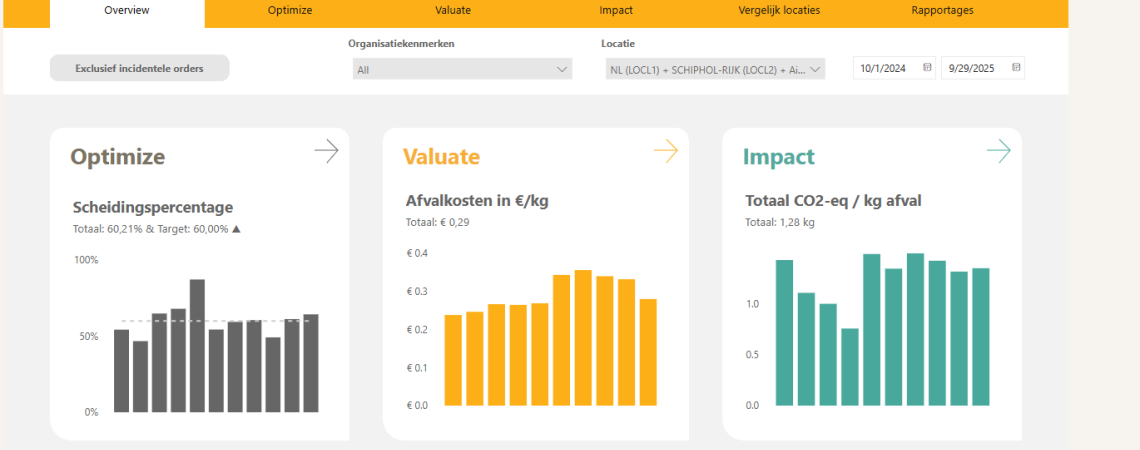Click the chevron of the Locatie selector
Image resolution: width=1140 pixels, height=450 pixels.
coord(815,69)
